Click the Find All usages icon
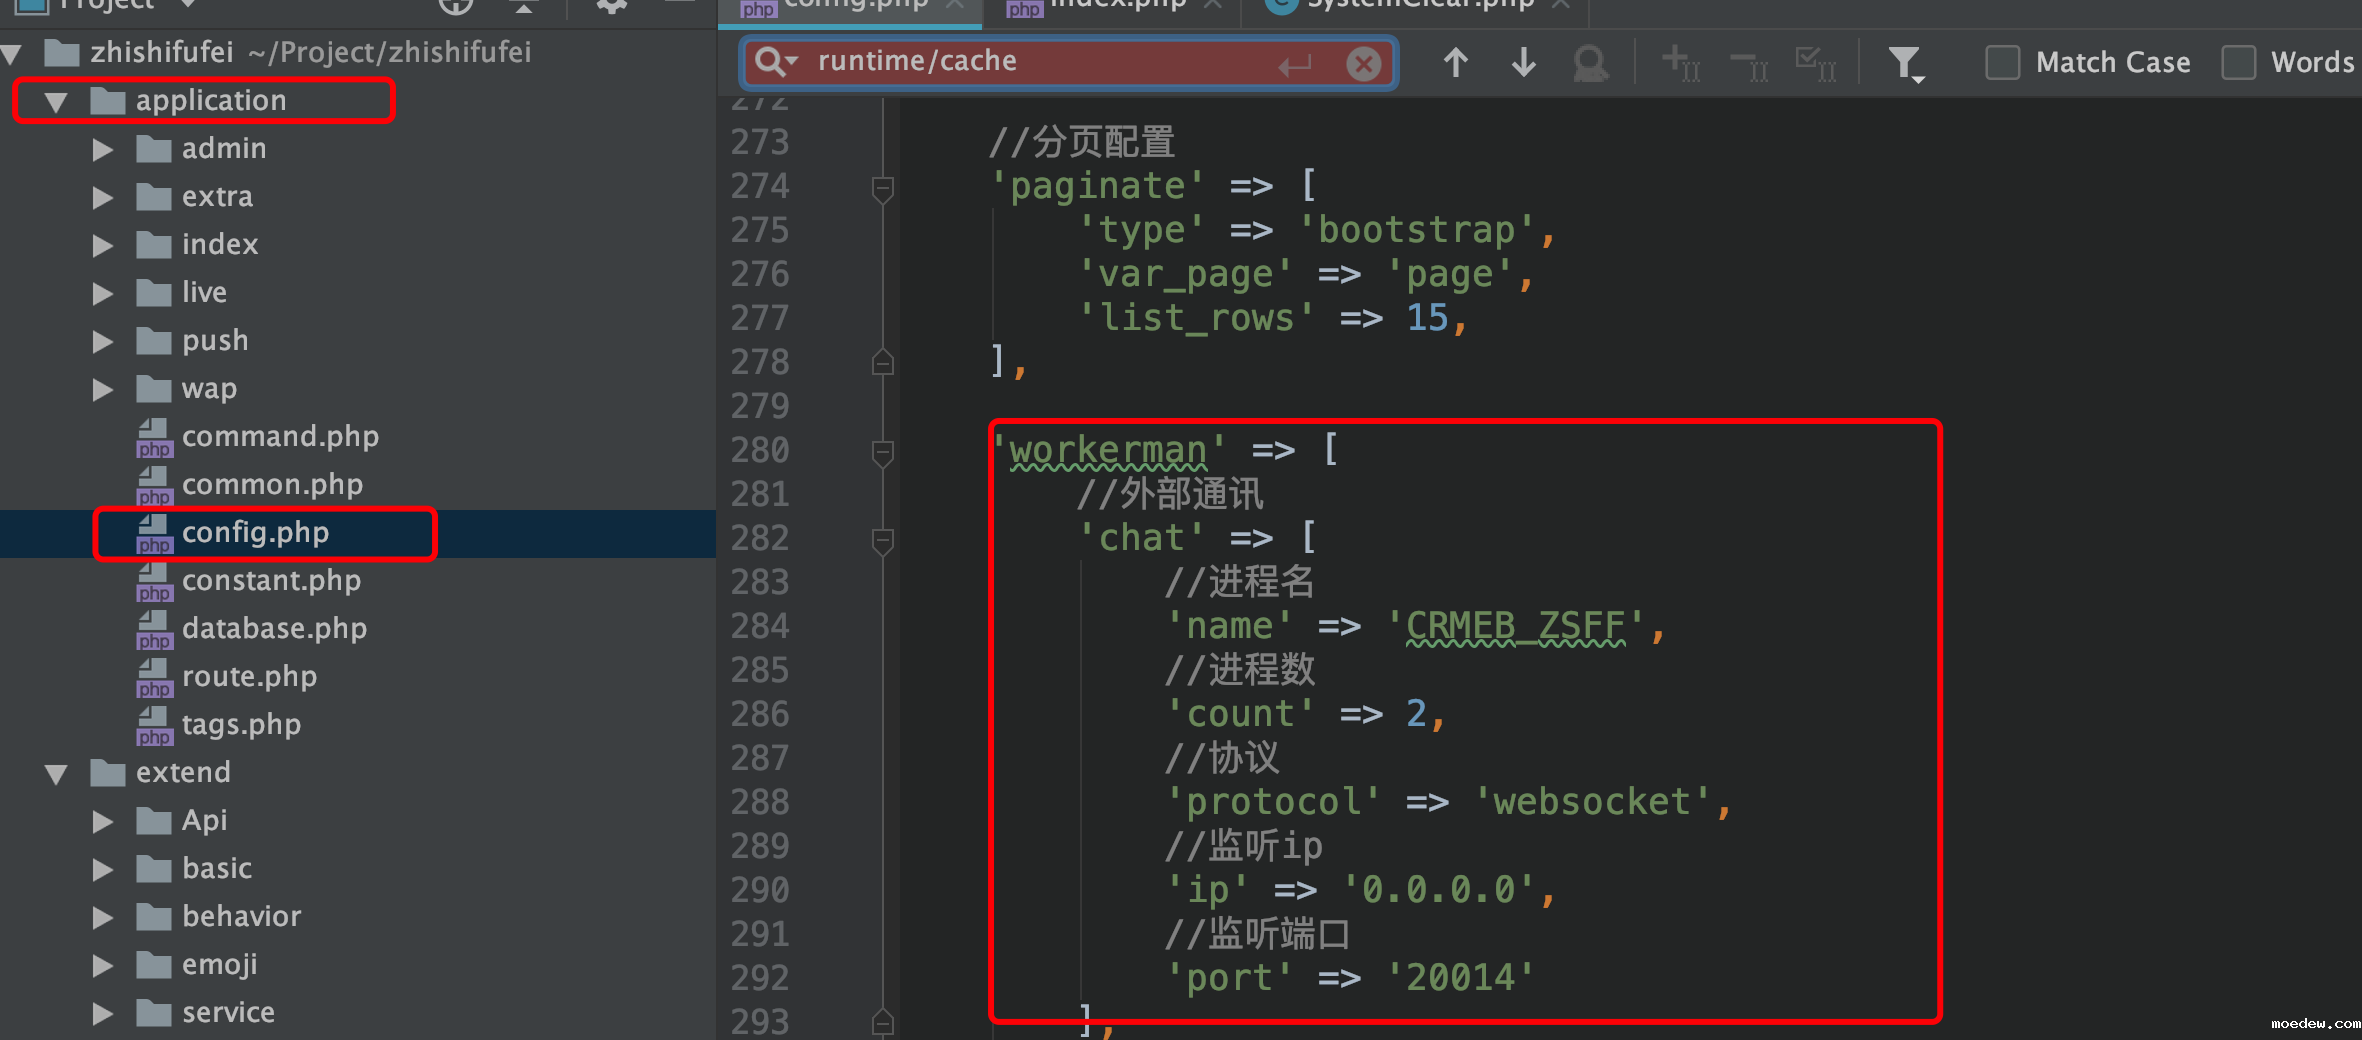This screenshot has height=1040, width=2362. (x=1590, y=63)
